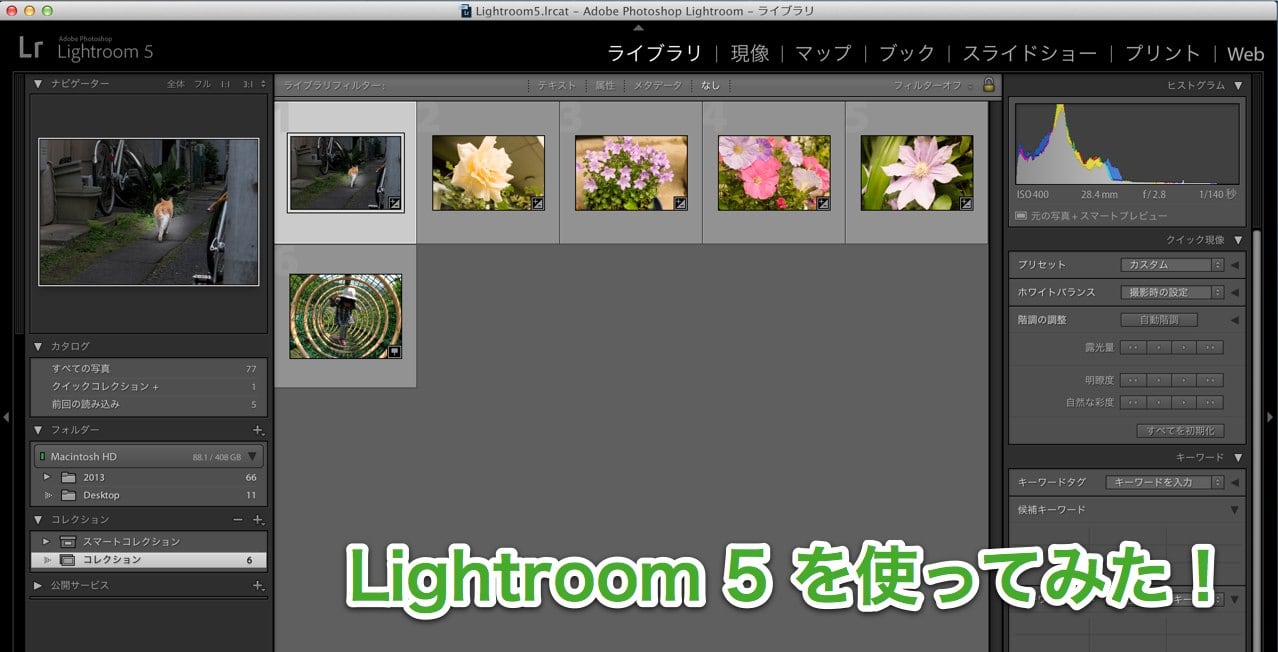
Task: Open the キーワードタグ dropdown
Action: tap(1165, 482)
